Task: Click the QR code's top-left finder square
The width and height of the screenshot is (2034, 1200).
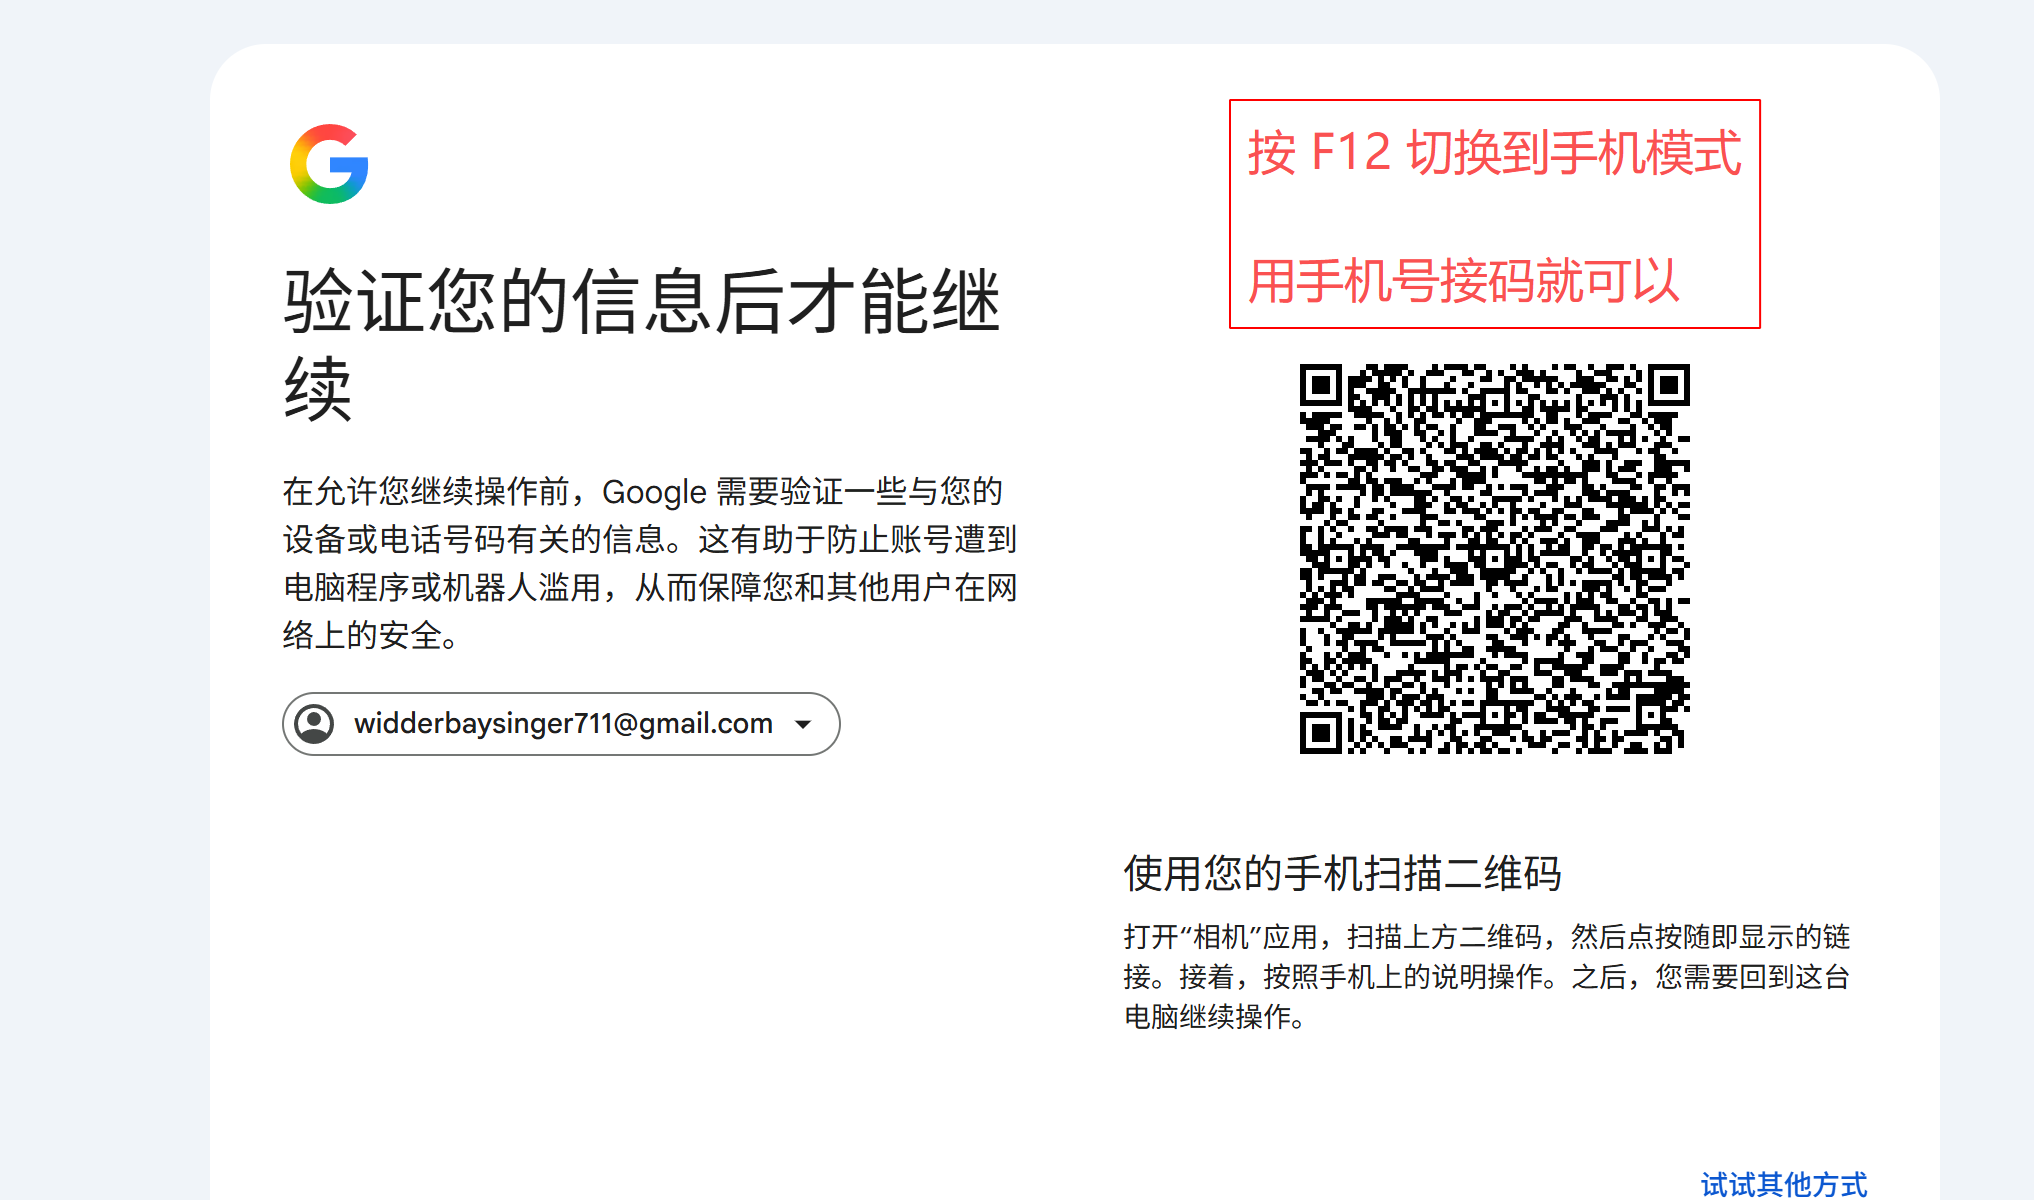Action: click(1320, 384)
